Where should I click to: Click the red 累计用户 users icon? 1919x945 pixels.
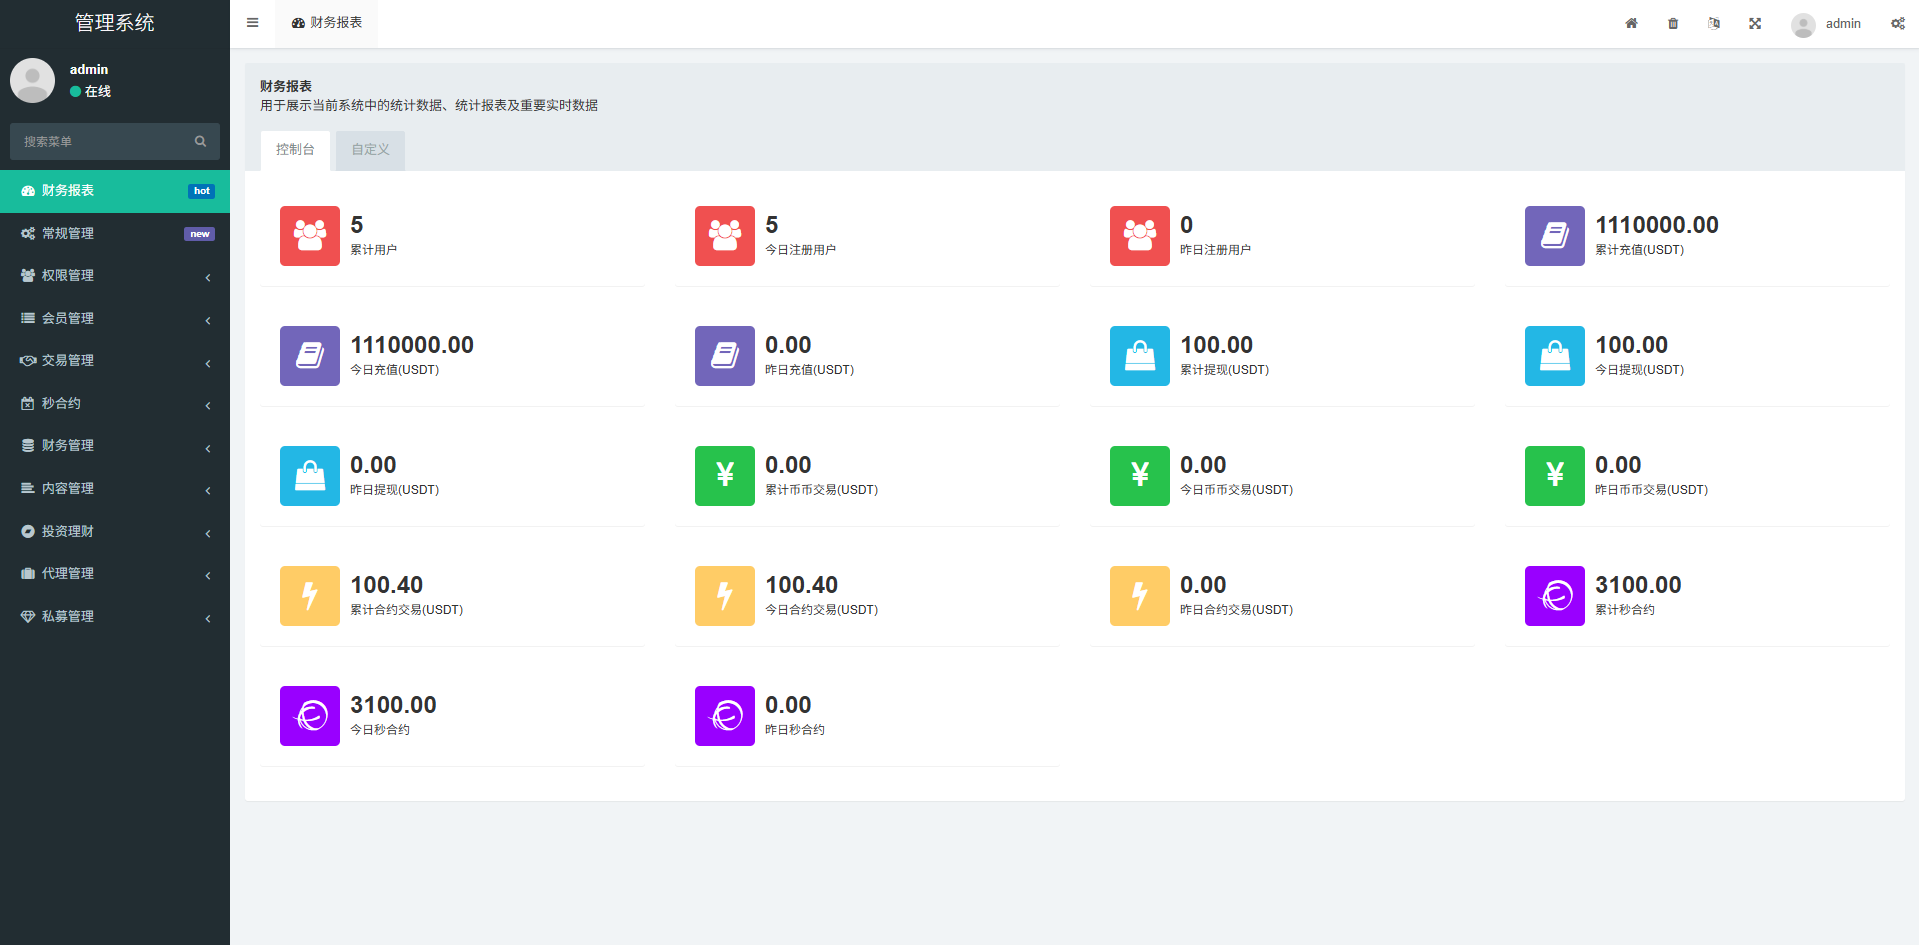(x=310, y=236)
